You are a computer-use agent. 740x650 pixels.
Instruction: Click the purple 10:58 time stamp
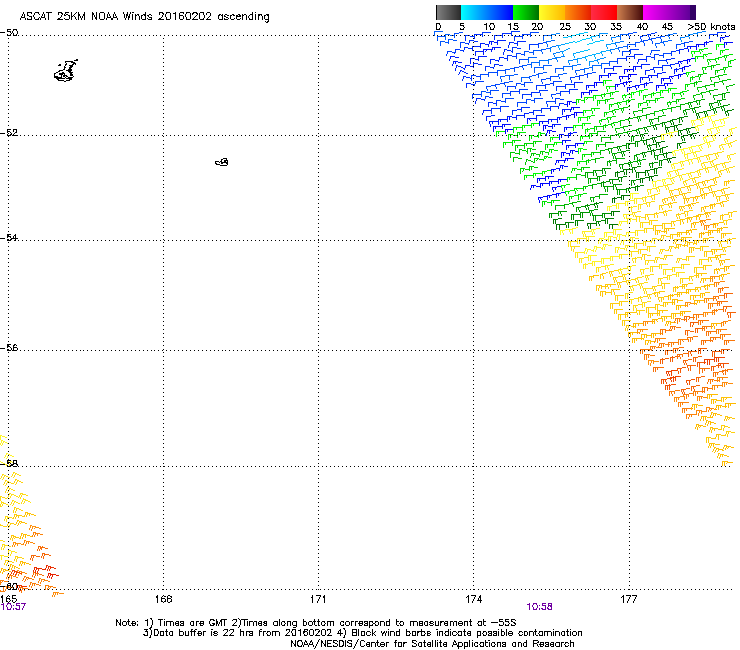coord(539,607)
